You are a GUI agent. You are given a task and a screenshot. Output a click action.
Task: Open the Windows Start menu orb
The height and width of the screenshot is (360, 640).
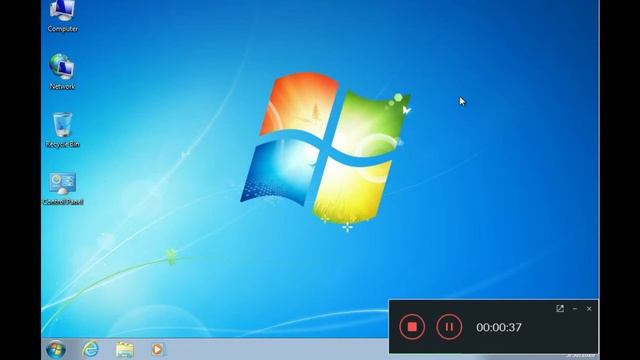56,349
